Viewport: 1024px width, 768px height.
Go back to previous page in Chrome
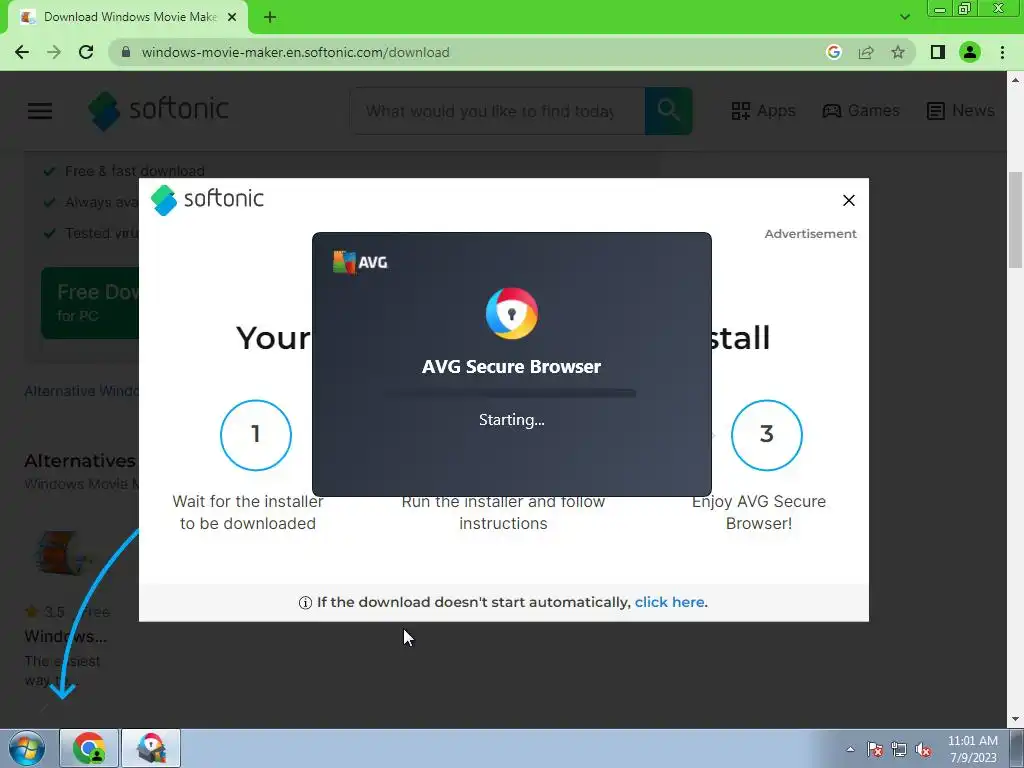(22, 52)
